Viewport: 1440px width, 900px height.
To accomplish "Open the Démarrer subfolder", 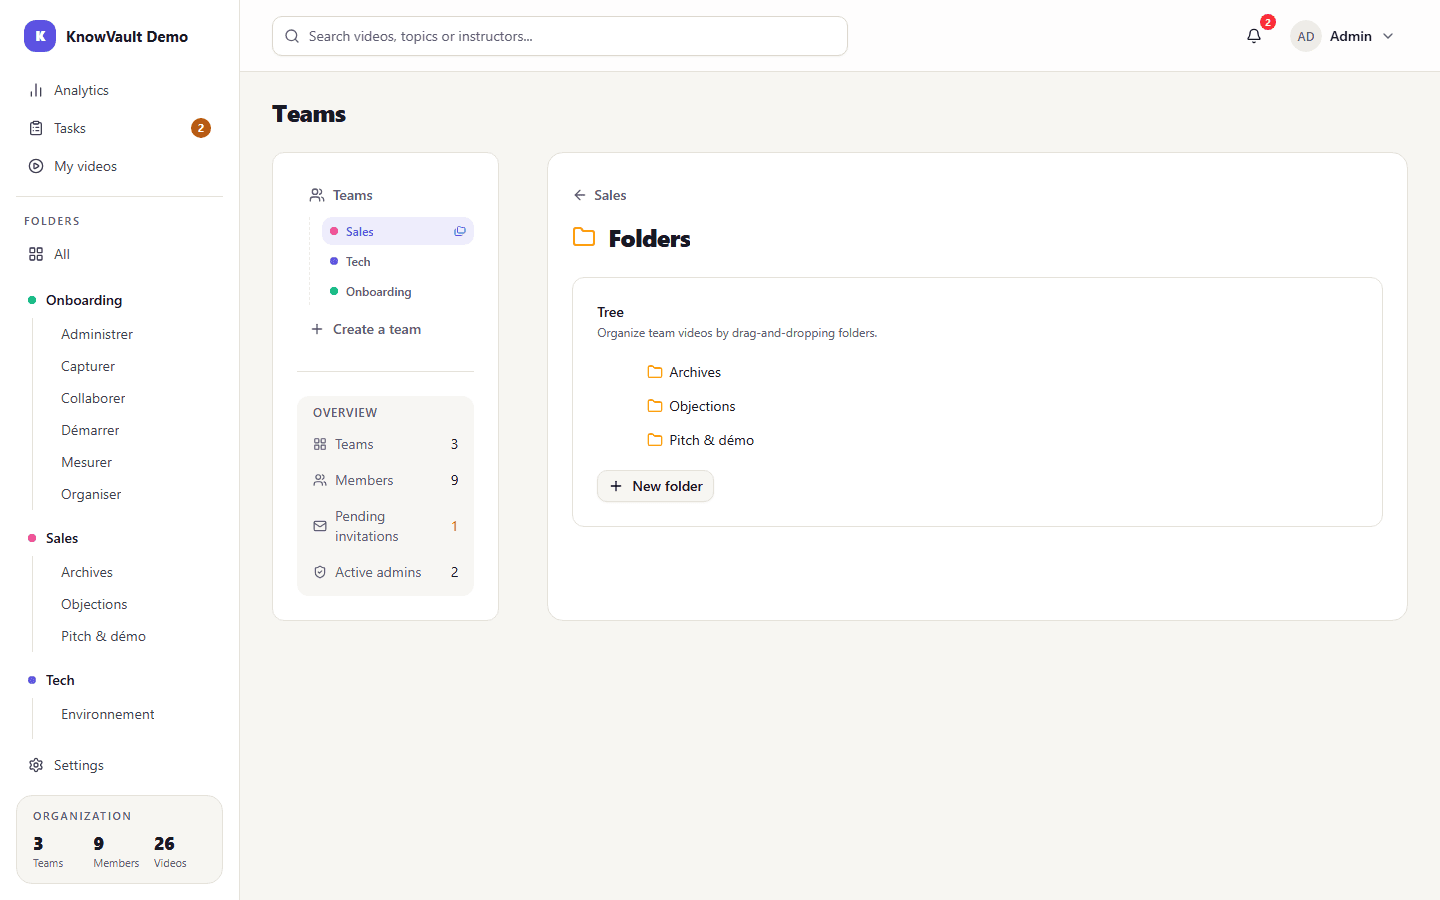I will (x=90, y=430).
